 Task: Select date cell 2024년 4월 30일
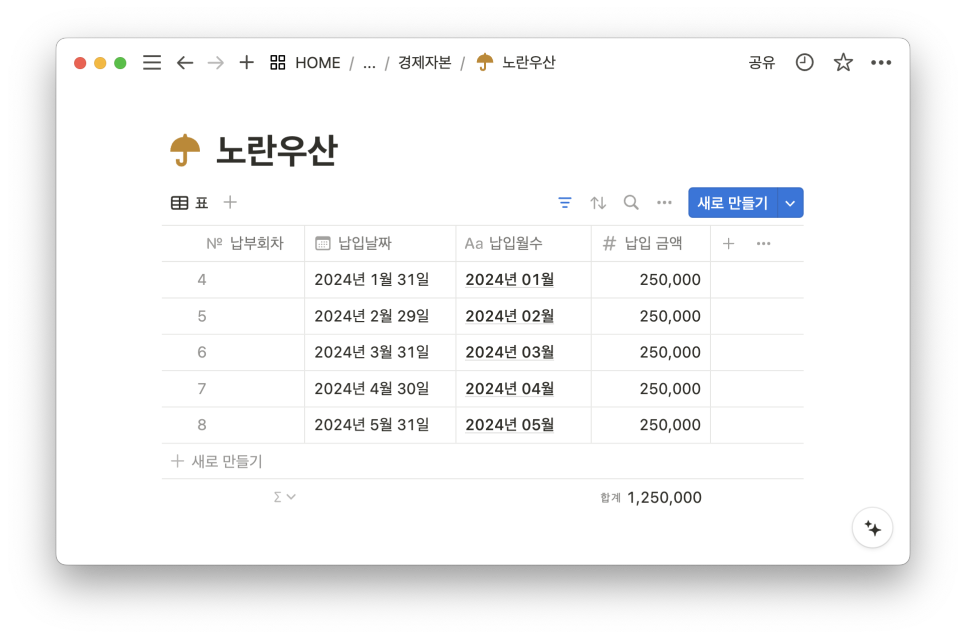click(380, 389)
